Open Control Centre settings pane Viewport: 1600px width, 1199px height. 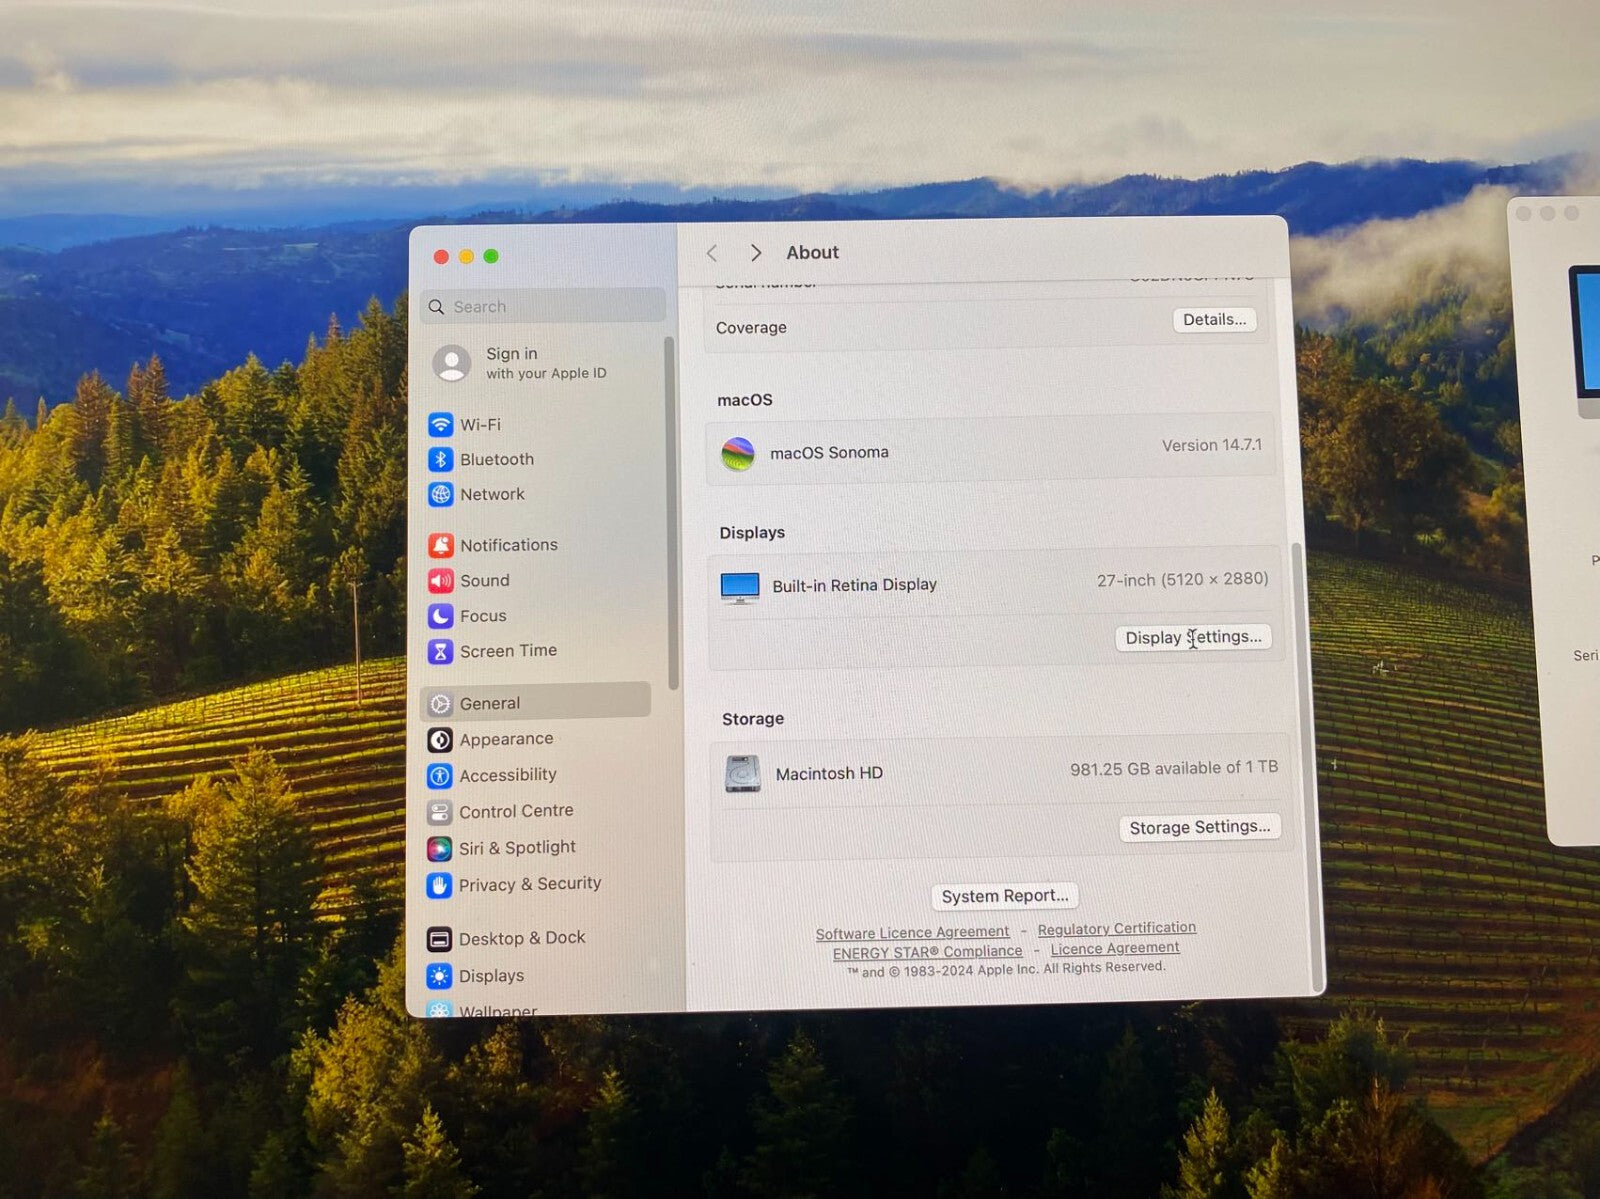pos(515,811)
